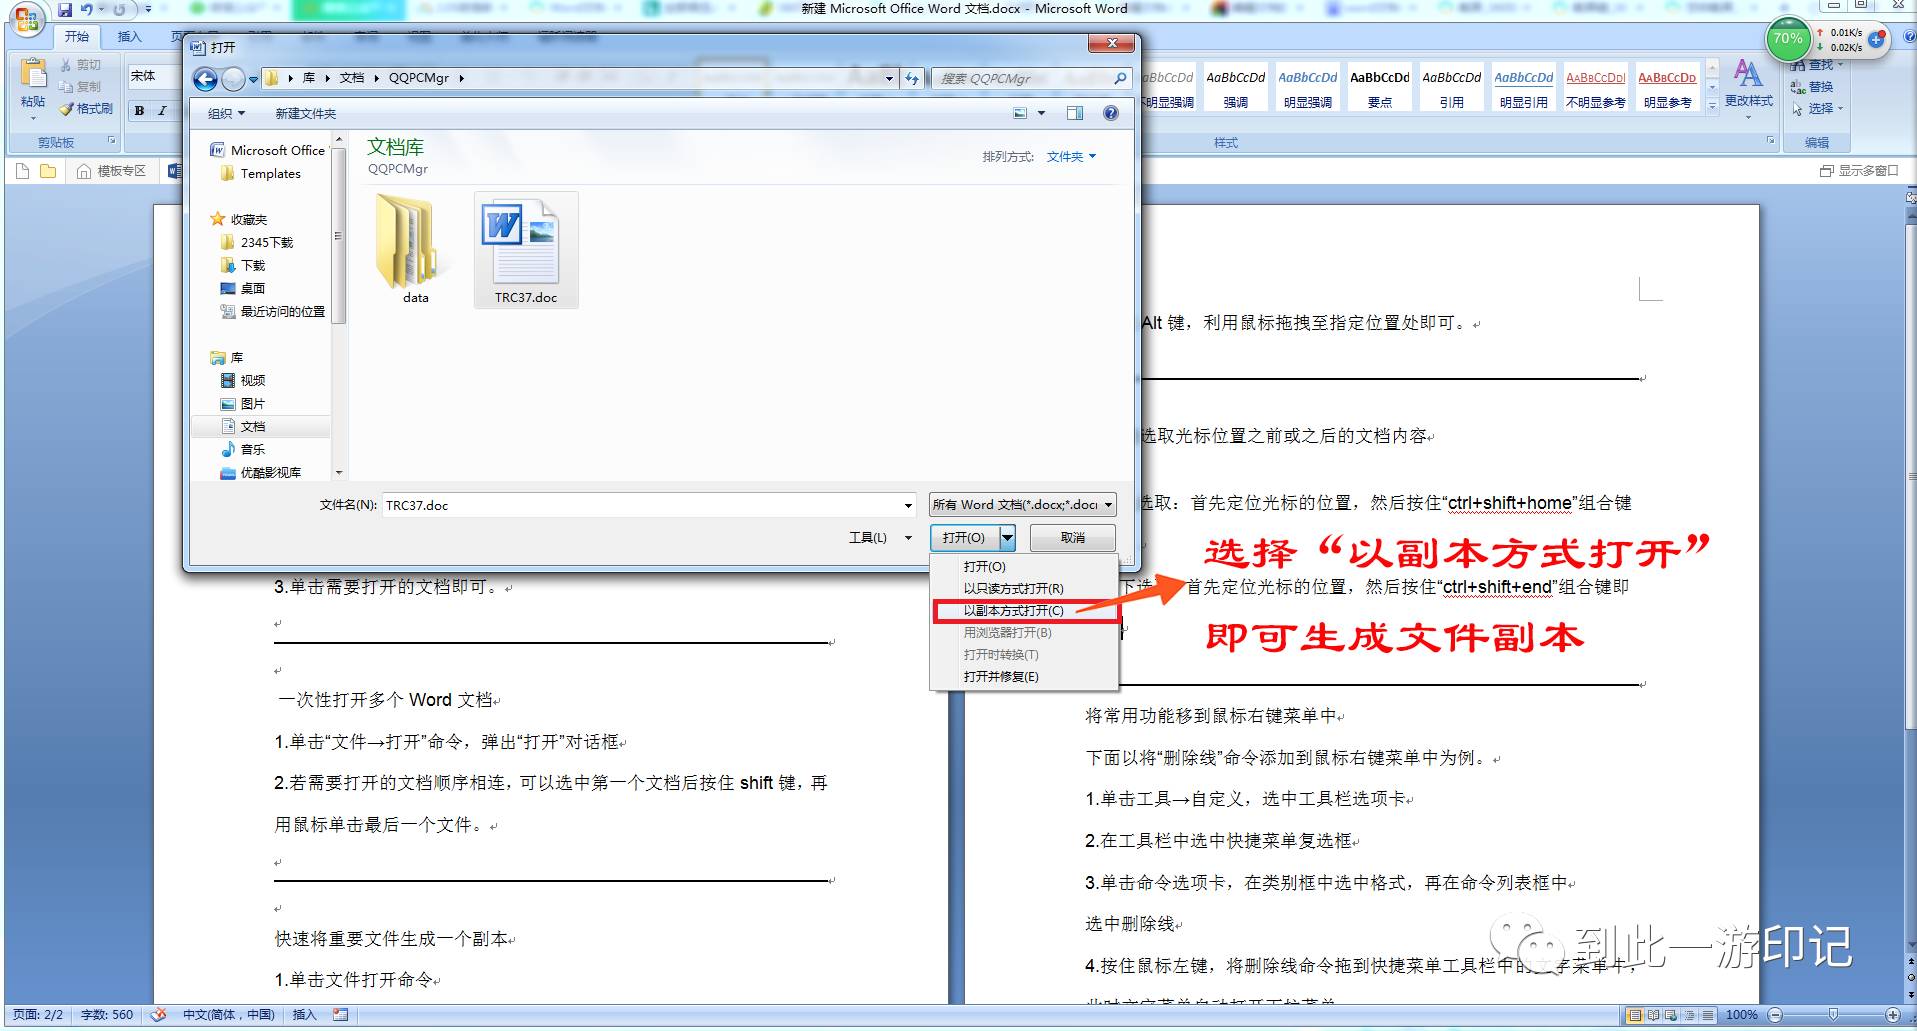The width and height of the screenshot is (1917, 1031).
Task: Change the file view layout icon
Action: click(x=1020, y=113)
